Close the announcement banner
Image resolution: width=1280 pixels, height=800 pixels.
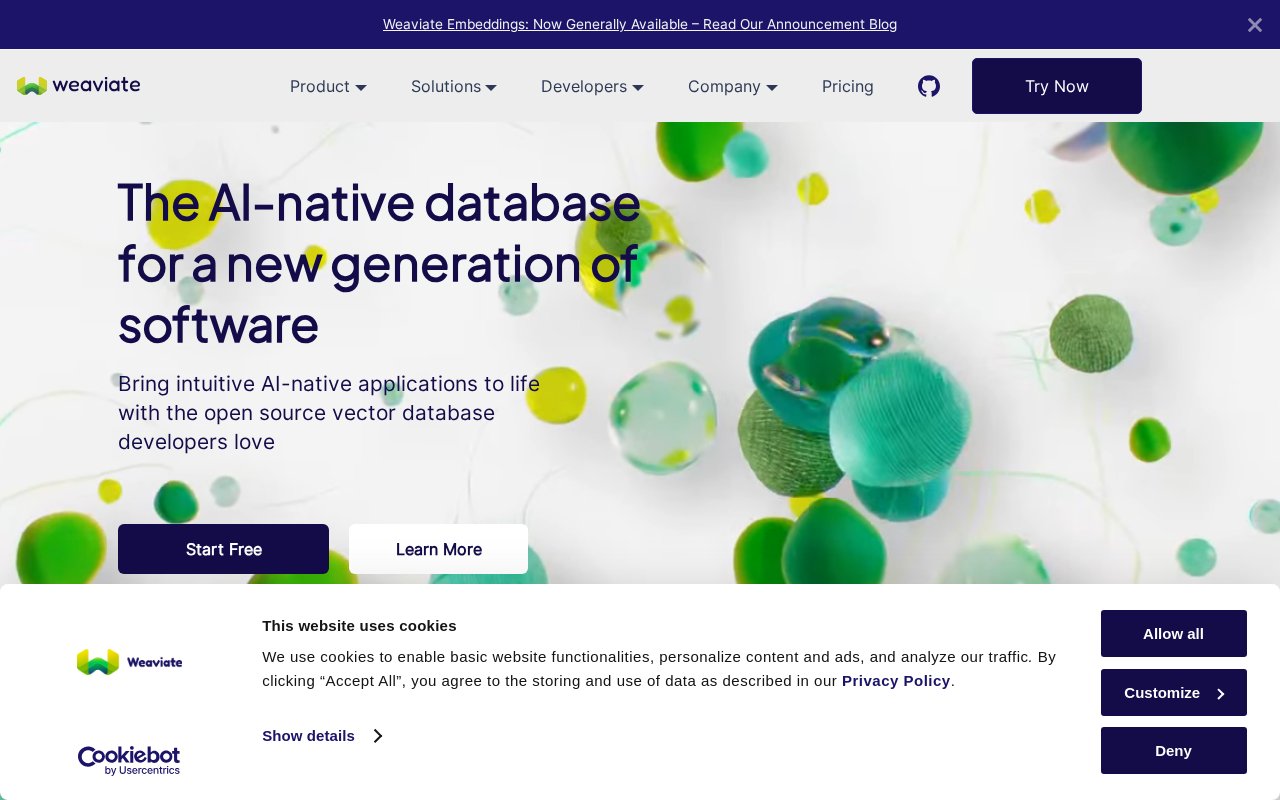pyautogui.click(x=1254, y=25)
